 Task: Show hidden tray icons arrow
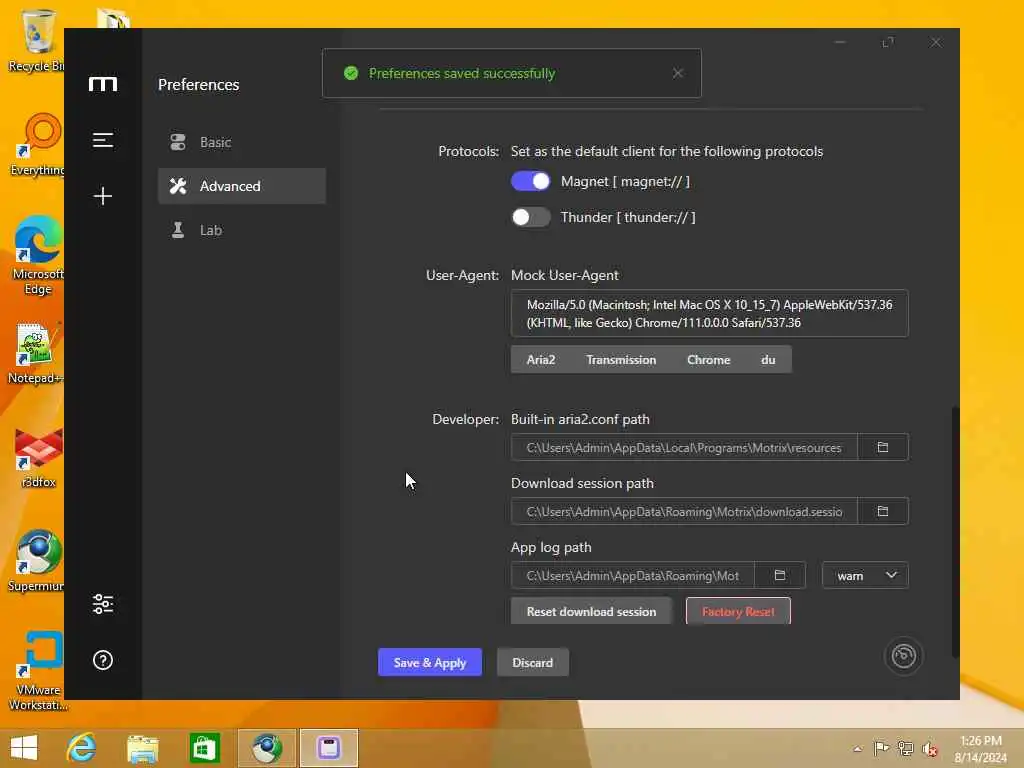coord(857,749)
